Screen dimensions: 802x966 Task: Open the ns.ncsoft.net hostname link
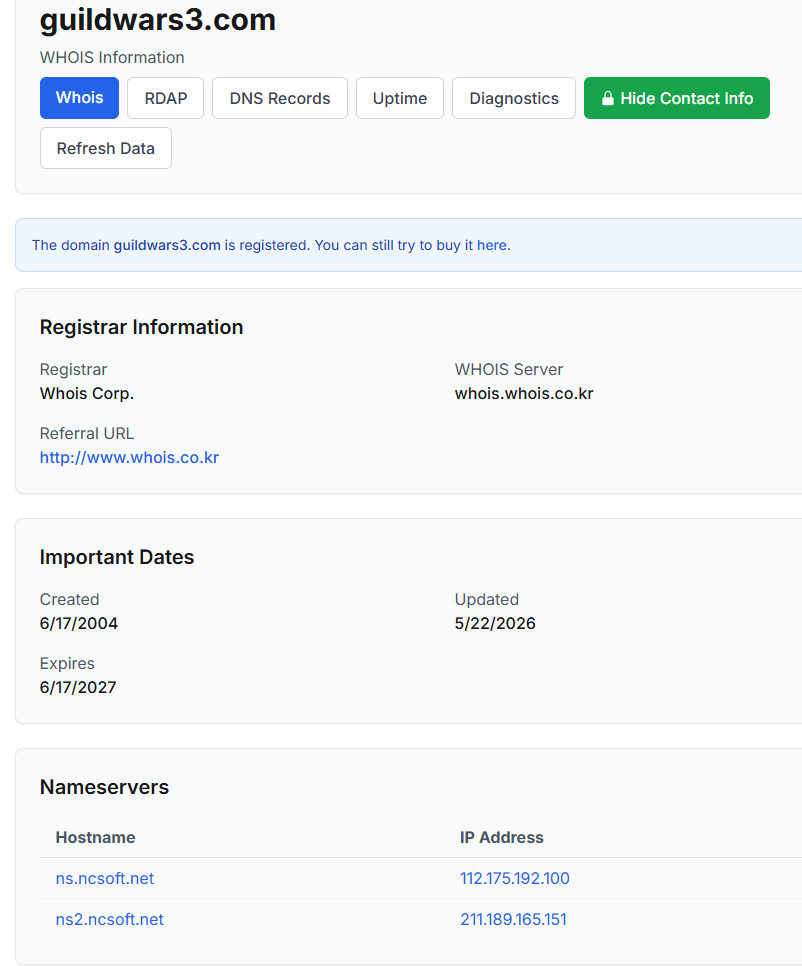[x=105, y=878]
